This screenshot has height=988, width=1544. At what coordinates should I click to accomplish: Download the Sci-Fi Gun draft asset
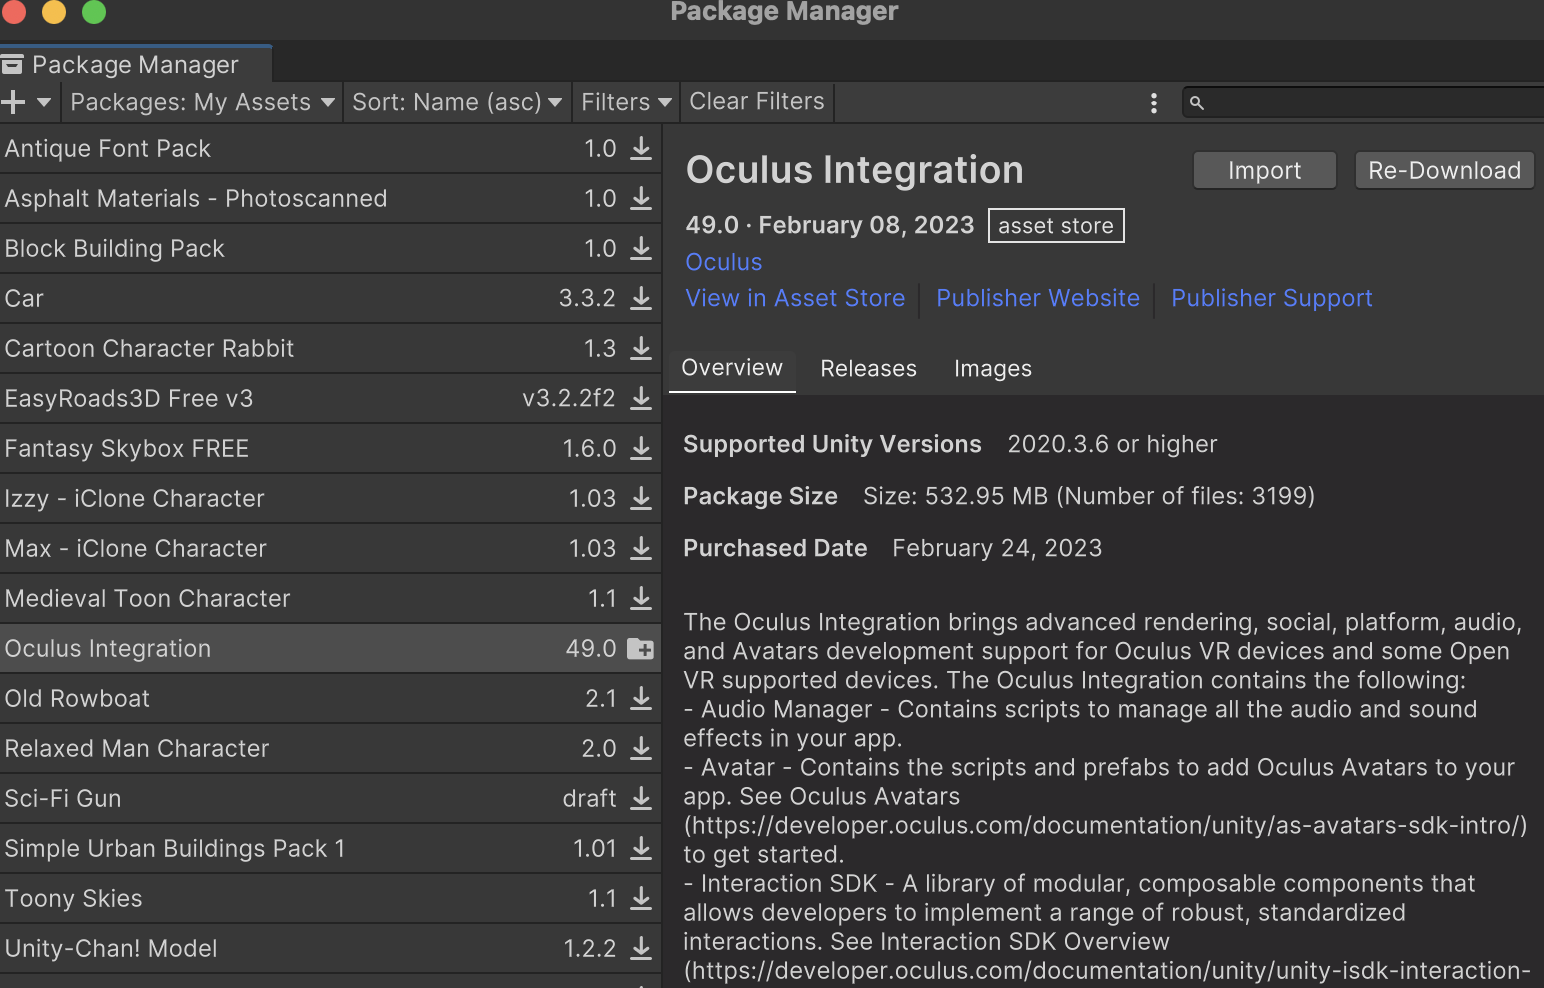(641, 798)
